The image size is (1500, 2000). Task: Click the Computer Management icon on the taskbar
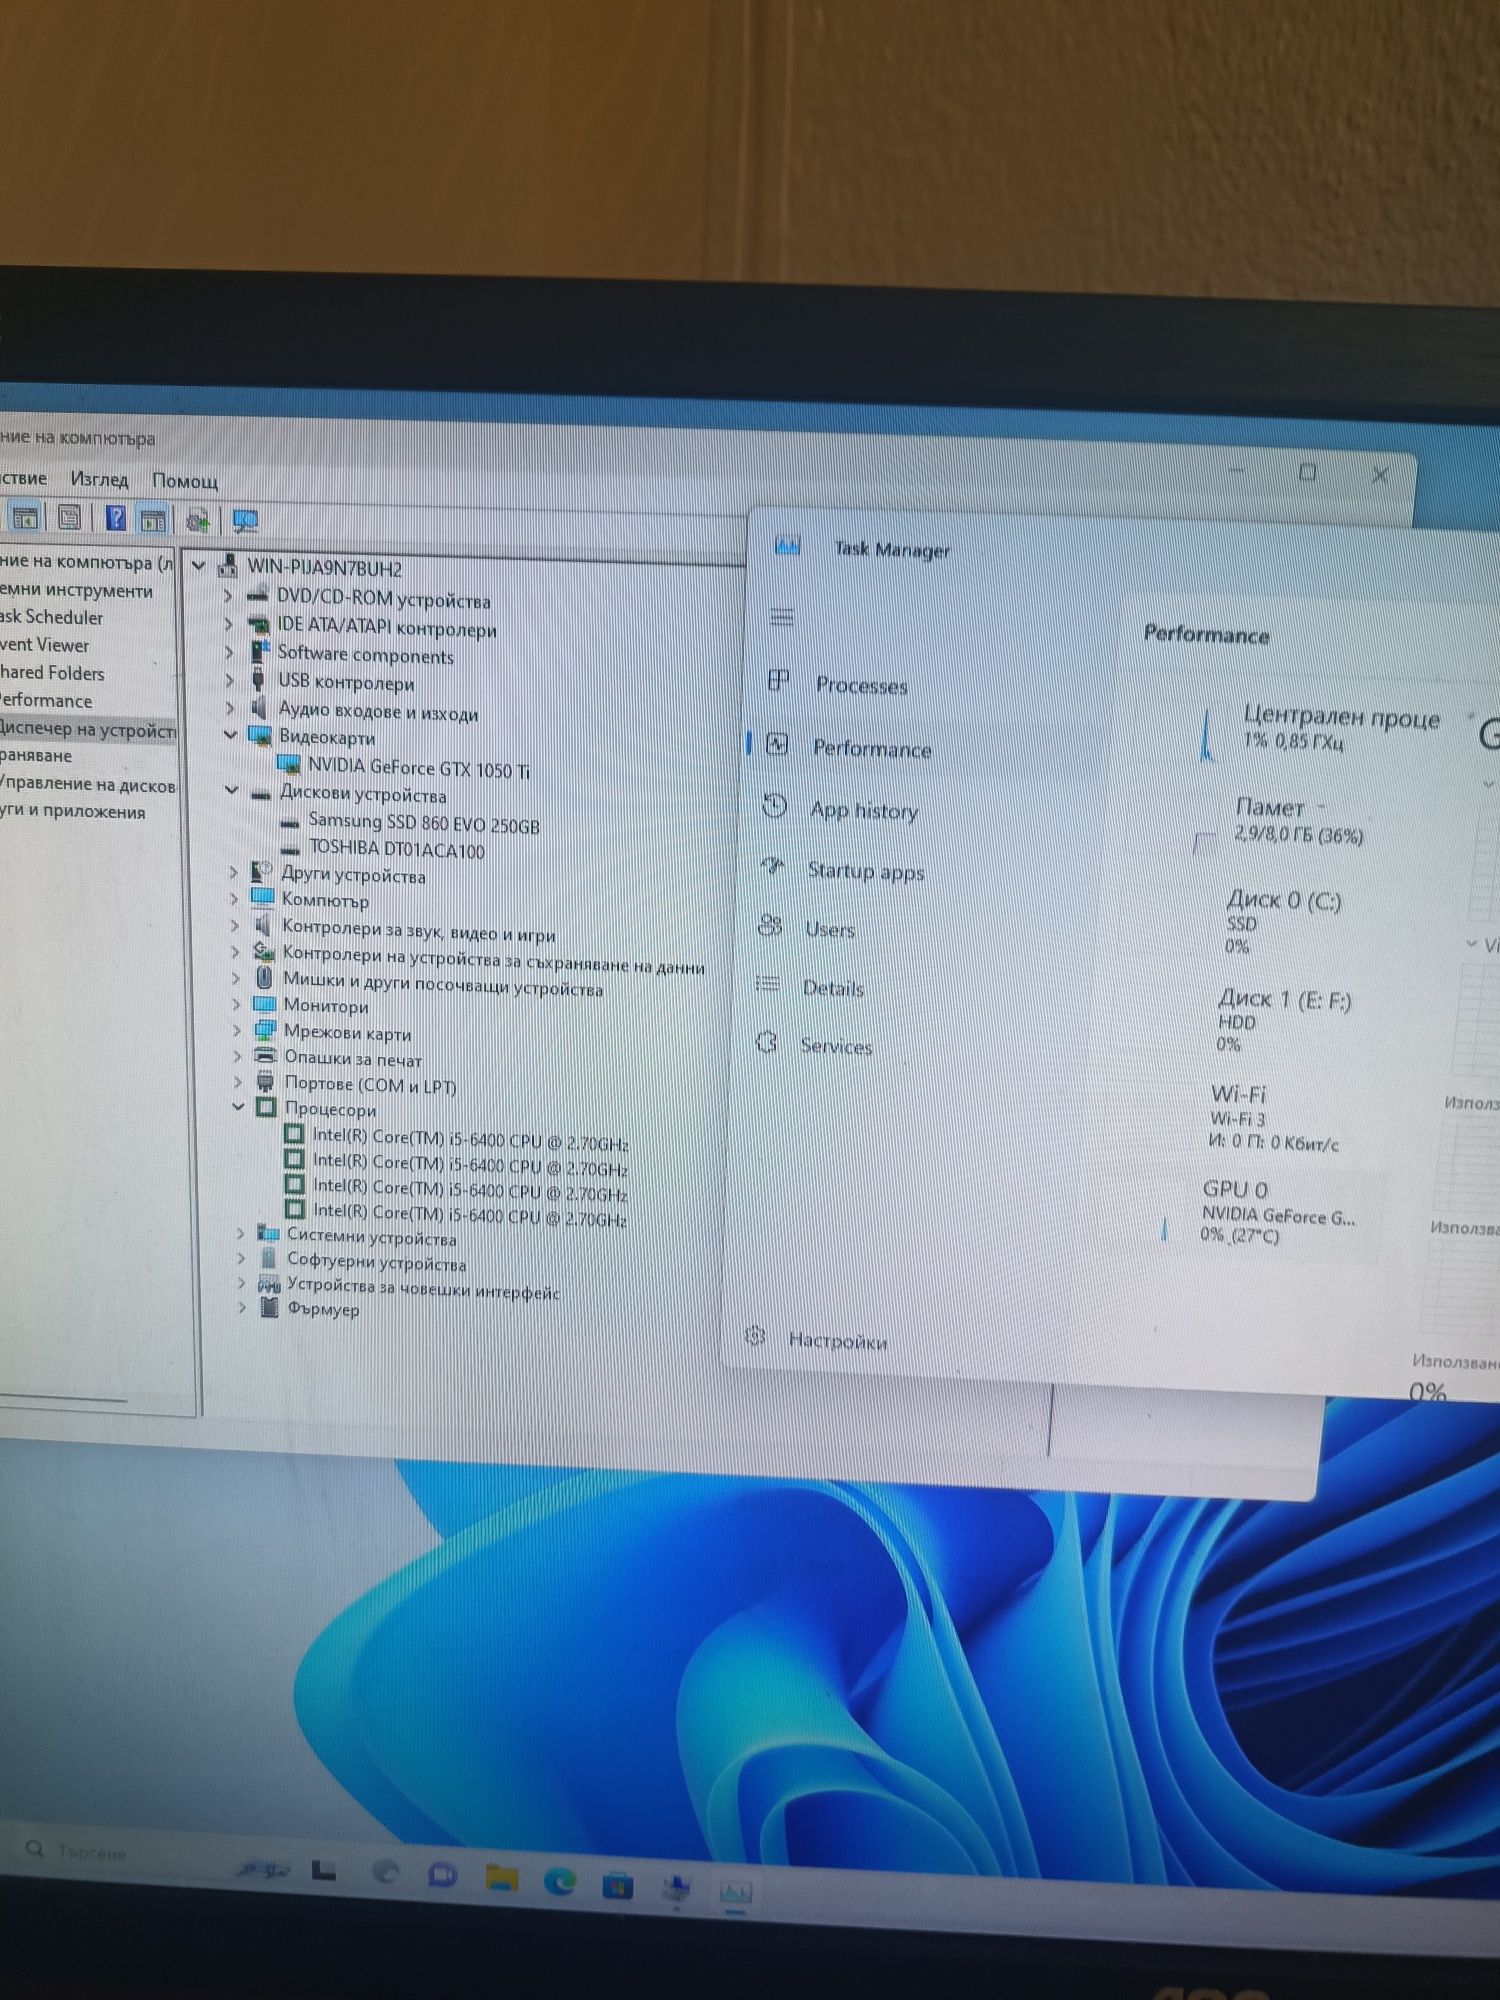[678, 1888]
